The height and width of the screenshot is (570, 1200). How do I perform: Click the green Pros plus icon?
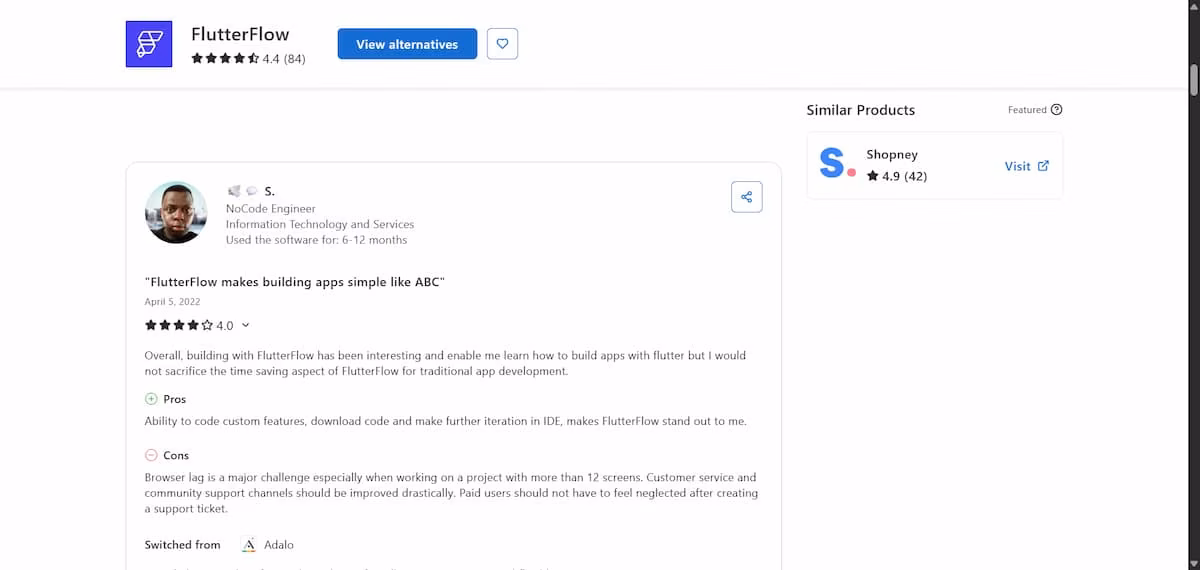[x=151, y=399]
